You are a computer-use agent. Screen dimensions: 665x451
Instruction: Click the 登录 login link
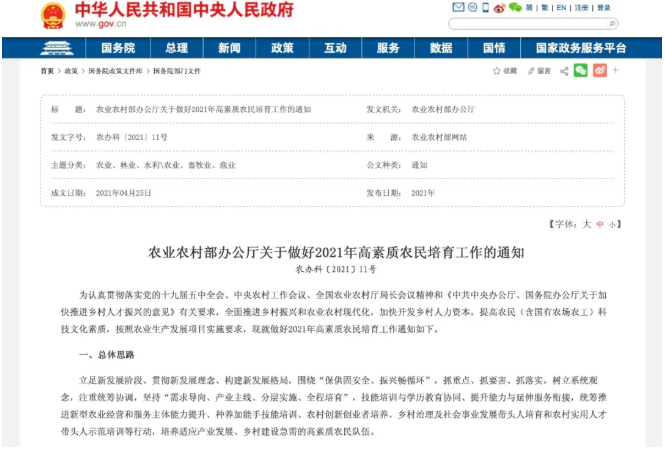pyautogui.click(x=604, y=8)
